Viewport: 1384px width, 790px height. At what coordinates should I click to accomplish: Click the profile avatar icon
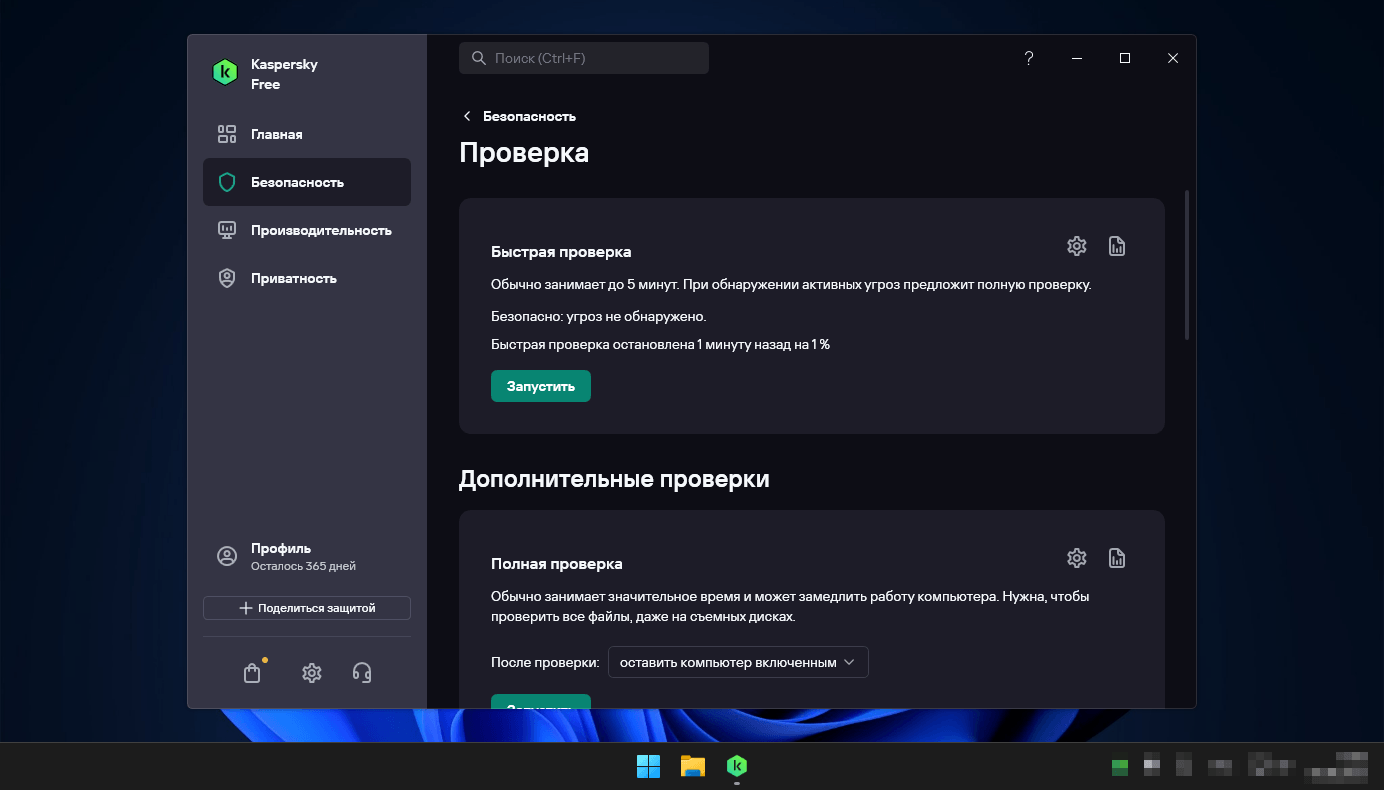click(227, 556)
